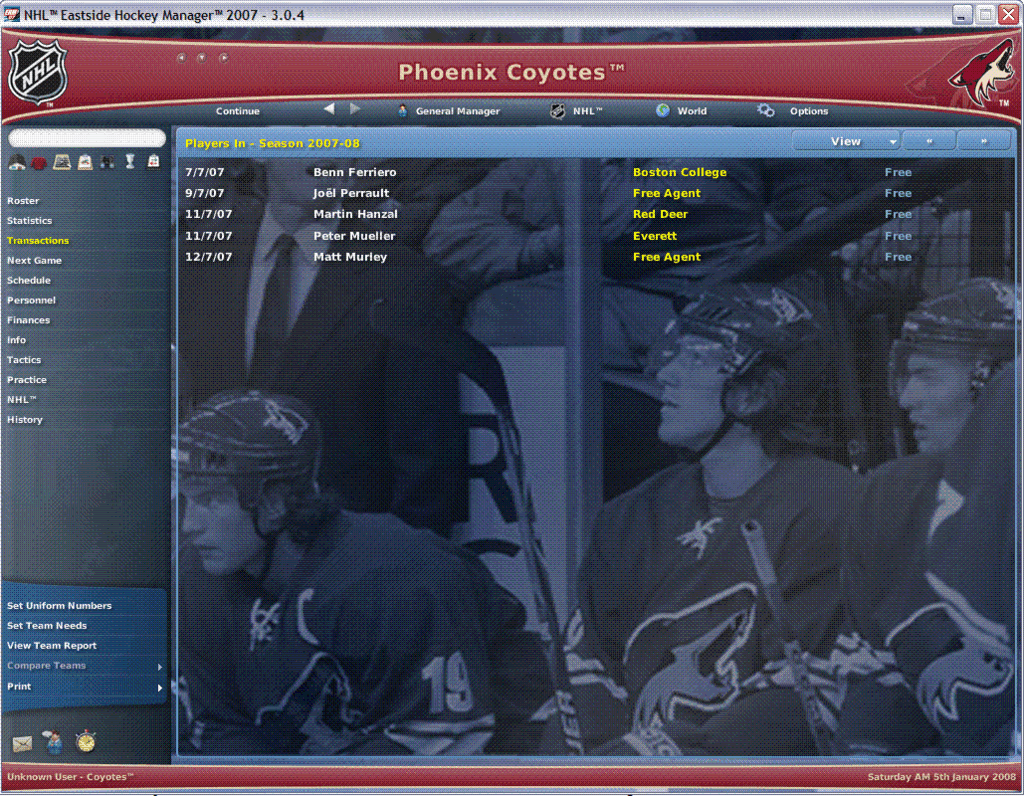Screen dimensions: 1024x796
Task: Click the Coyotes team logo
Action: 980,73
